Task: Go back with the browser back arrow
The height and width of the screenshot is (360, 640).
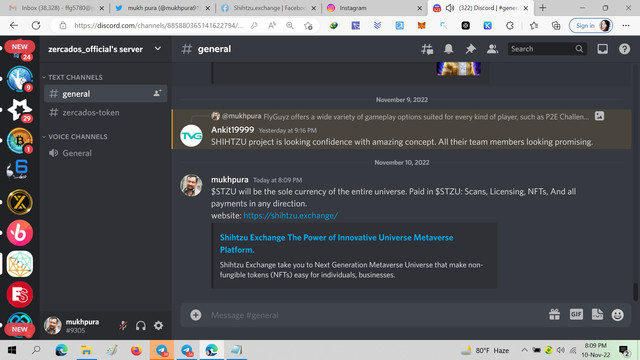Action: tap(14, 25)
